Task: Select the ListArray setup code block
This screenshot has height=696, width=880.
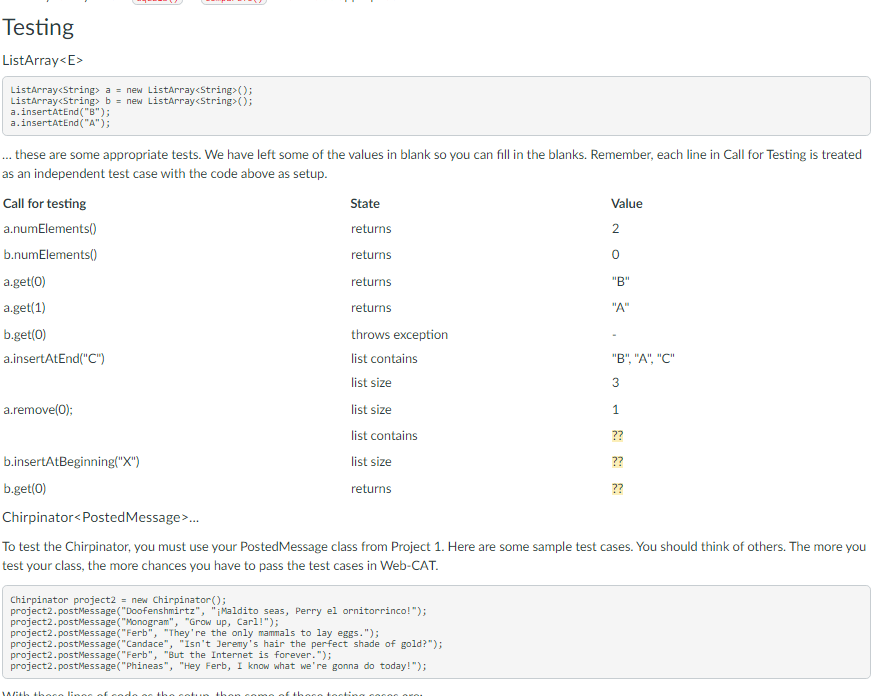Action: coord(440,106)
